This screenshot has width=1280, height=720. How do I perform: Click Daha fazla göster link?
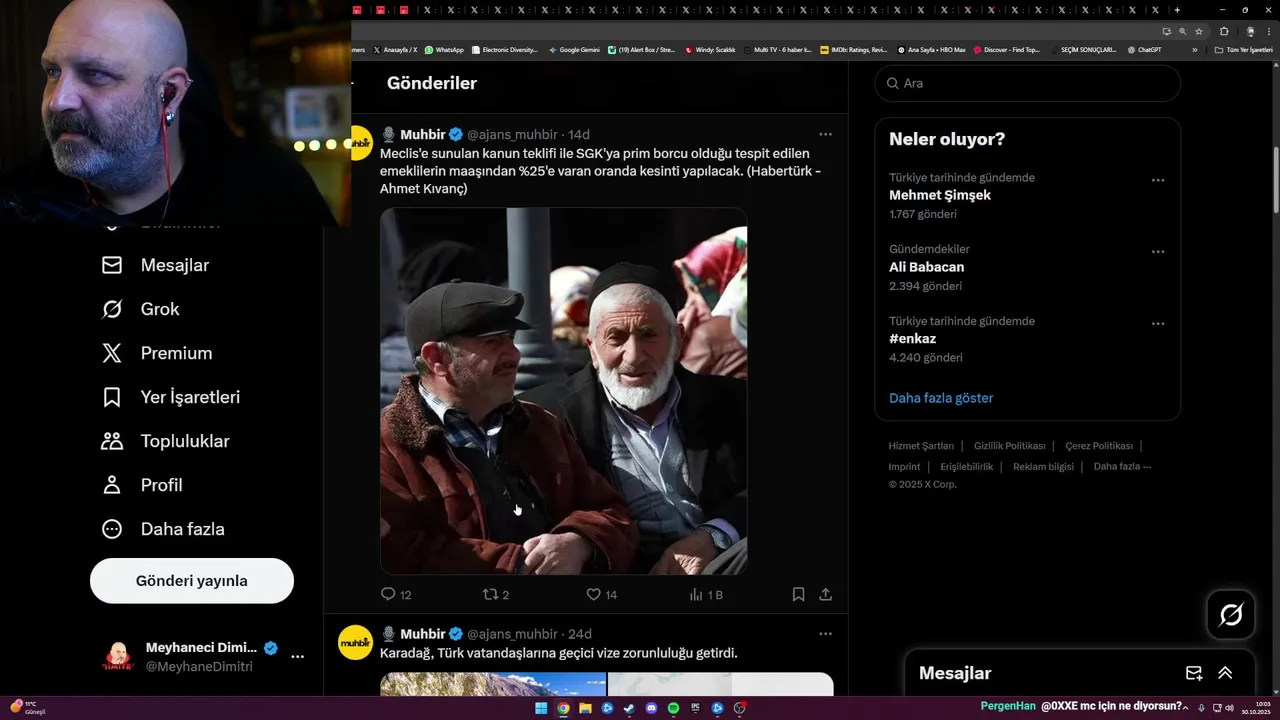[941, 398]
